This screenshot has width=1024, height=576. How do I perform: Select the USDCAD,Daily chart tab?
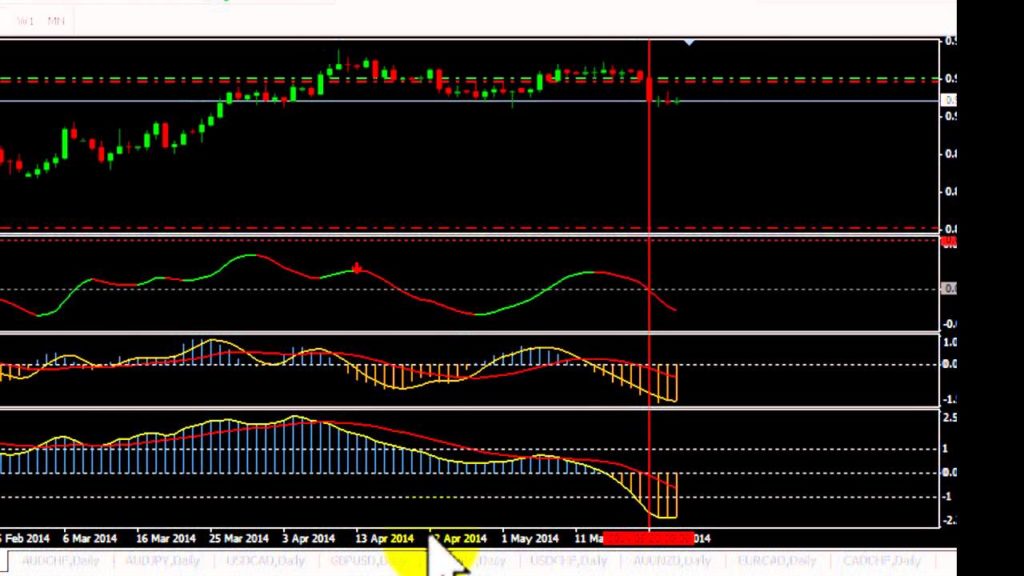(265, 561)
